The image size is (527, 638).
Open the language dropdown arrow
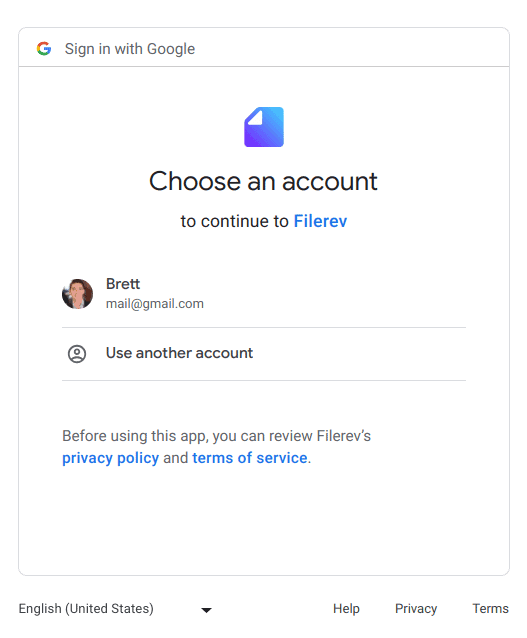[207, 610]
